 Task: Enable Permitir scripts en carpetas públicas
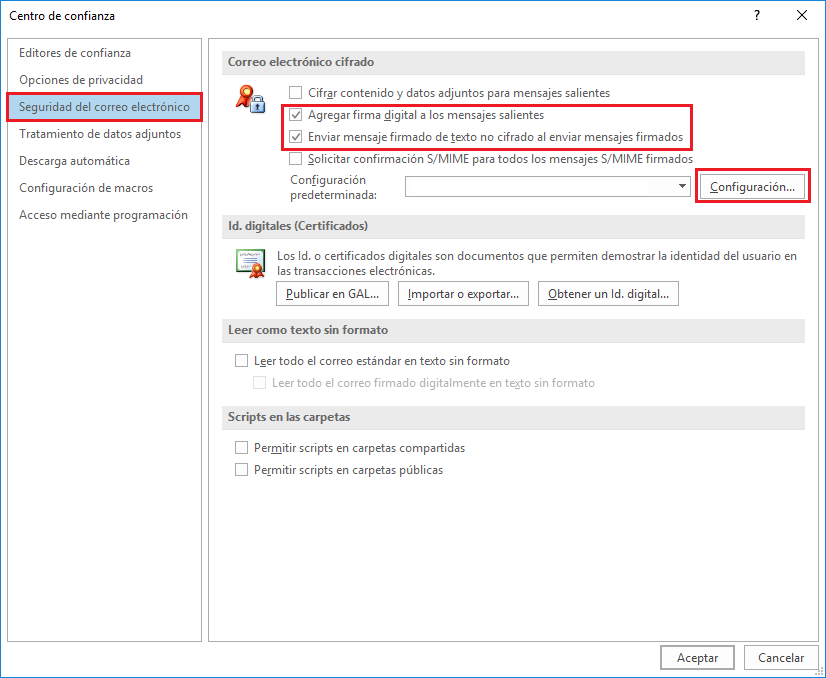pos(241,470)
